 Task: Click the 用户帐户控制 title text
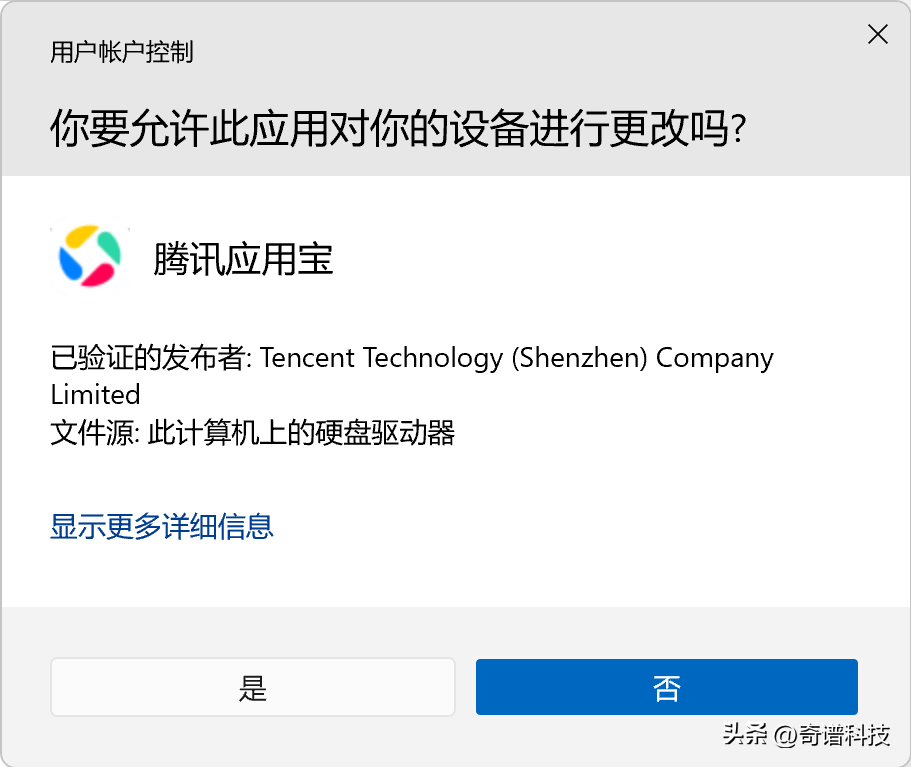click(121, 52)
